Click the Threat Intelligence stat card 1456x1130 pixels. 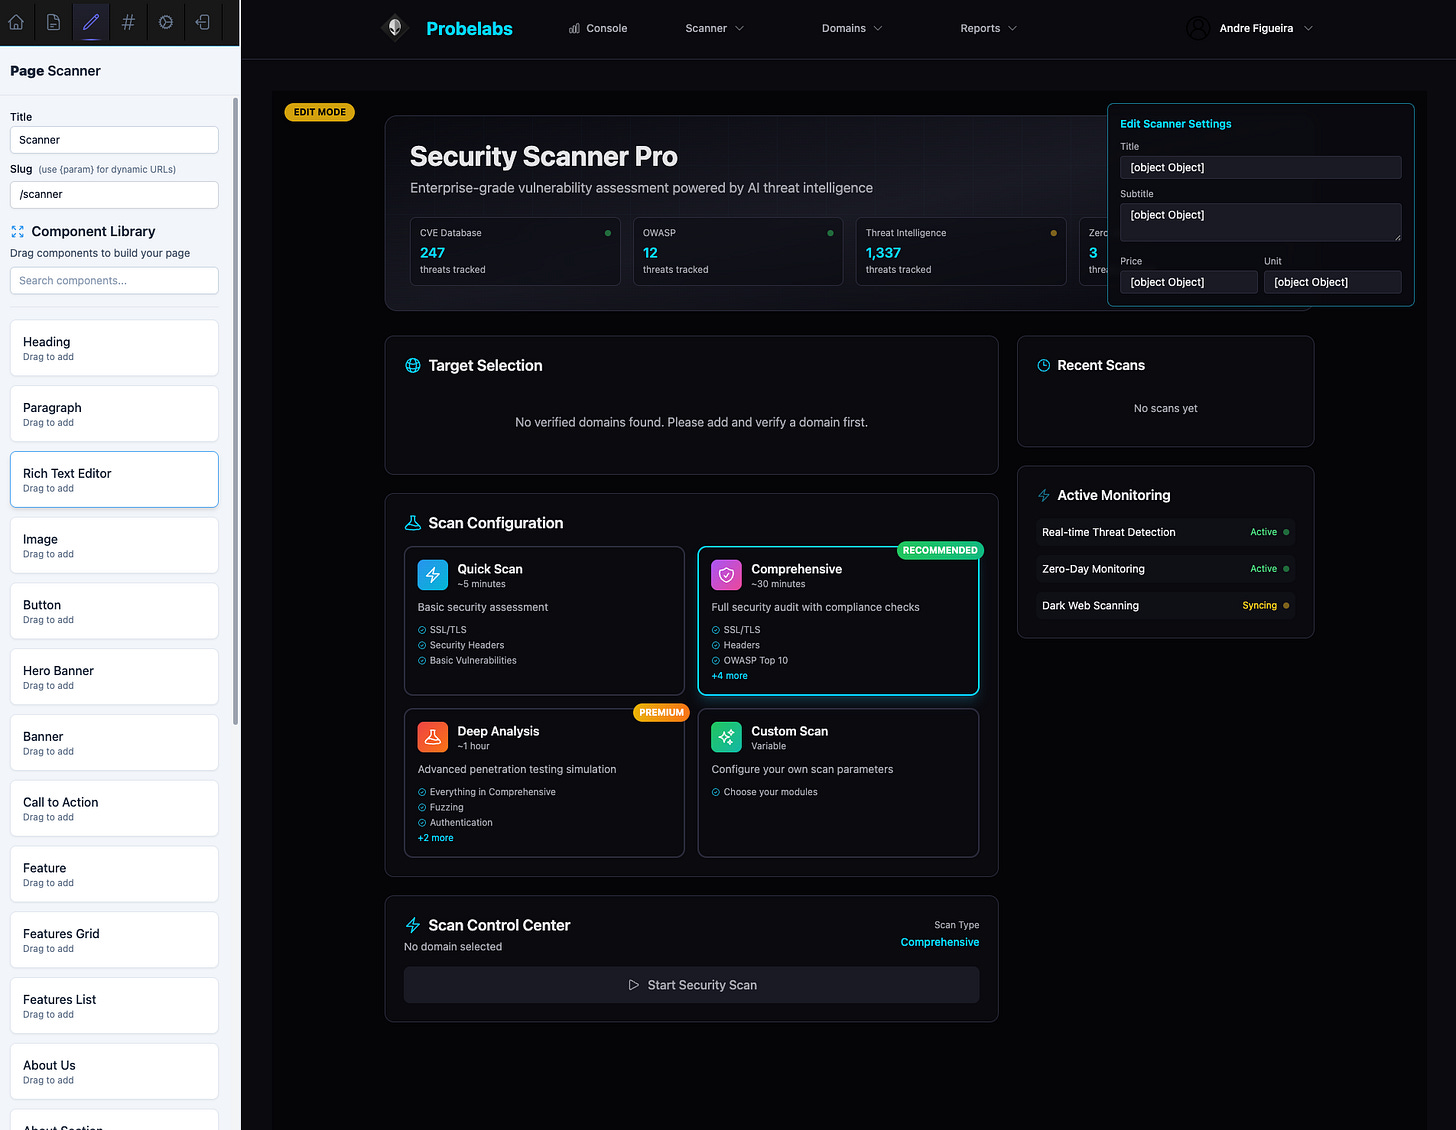pyautogui.click(x=961, y=252)
